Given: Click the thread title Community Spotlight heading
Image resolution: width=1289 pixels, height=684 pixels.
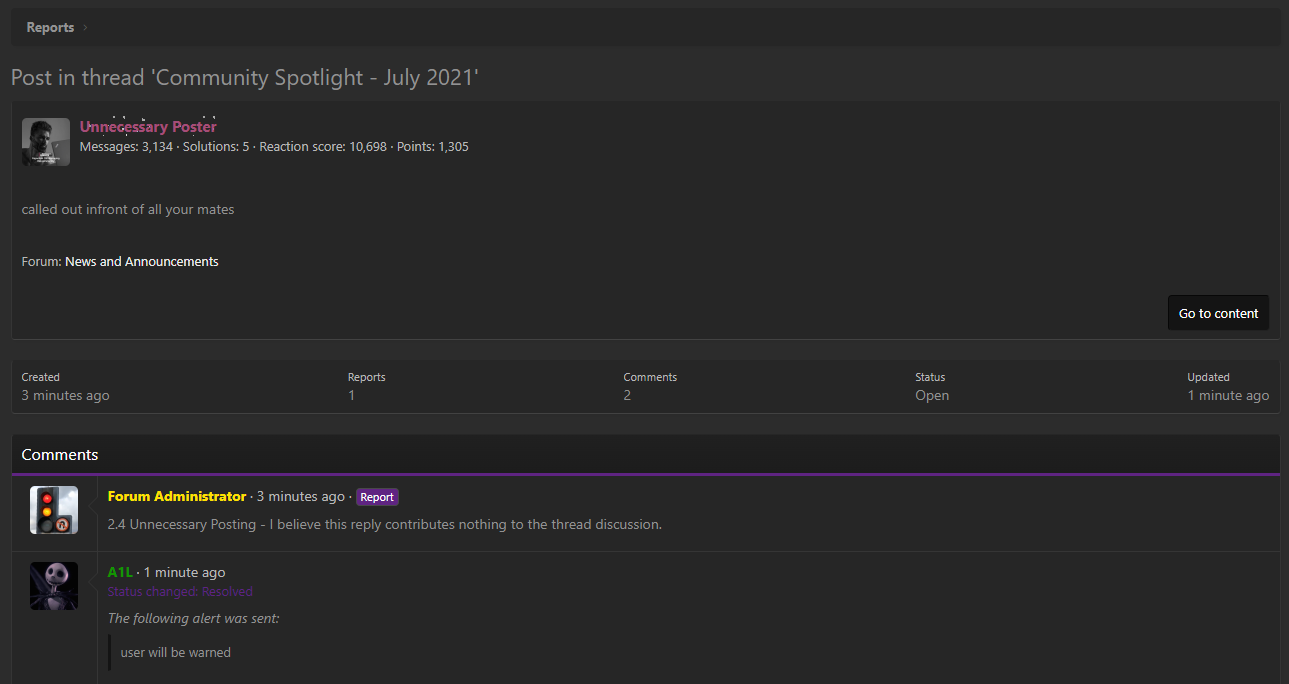Looking at the screenshot, I should [x=243, y=77].
